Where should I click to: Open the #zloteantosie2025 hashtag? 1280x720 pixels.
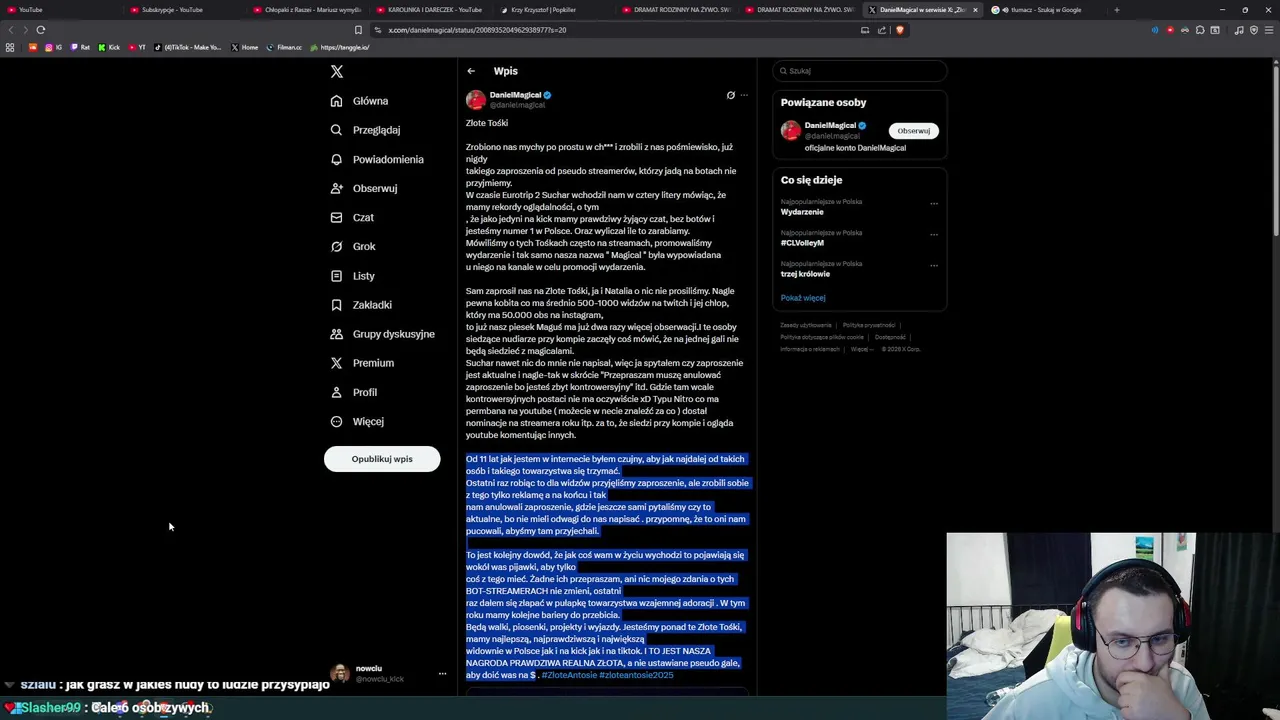[x=636, y=675]
